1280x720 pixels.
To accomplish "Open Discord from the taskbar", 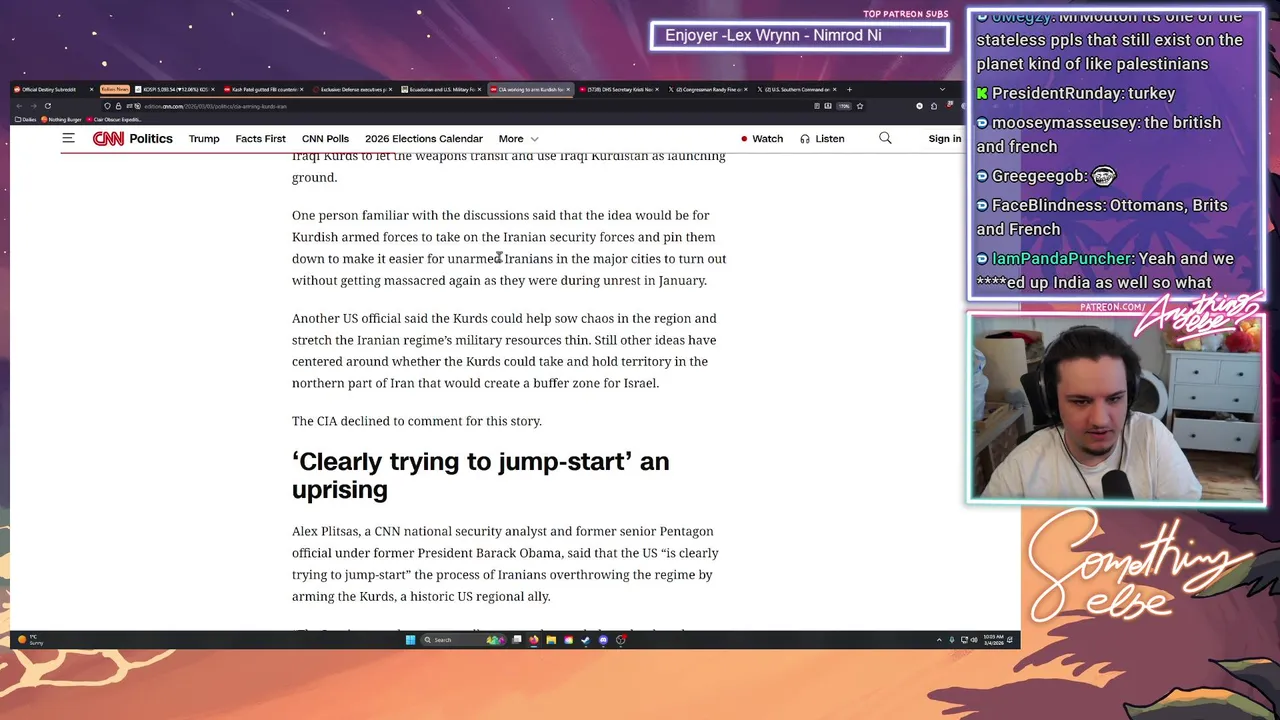I will pyautogui.click(x=603, y=640).
